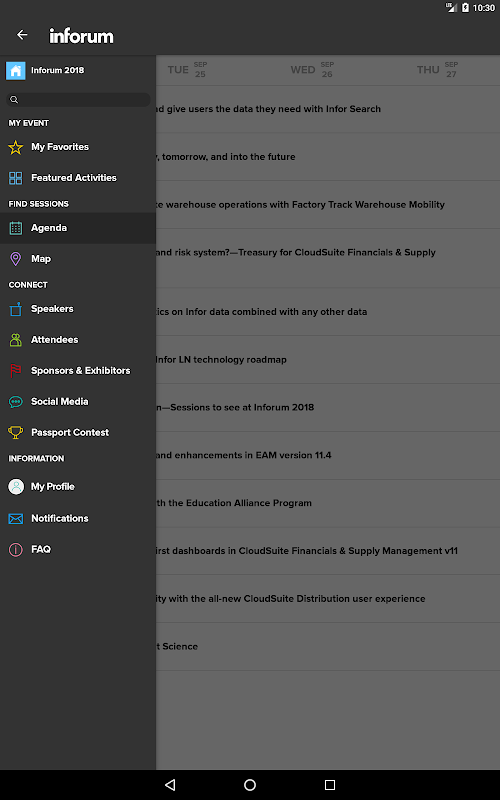
Task: Tap the Agenda calendar icon
Action: click(16, 228)
